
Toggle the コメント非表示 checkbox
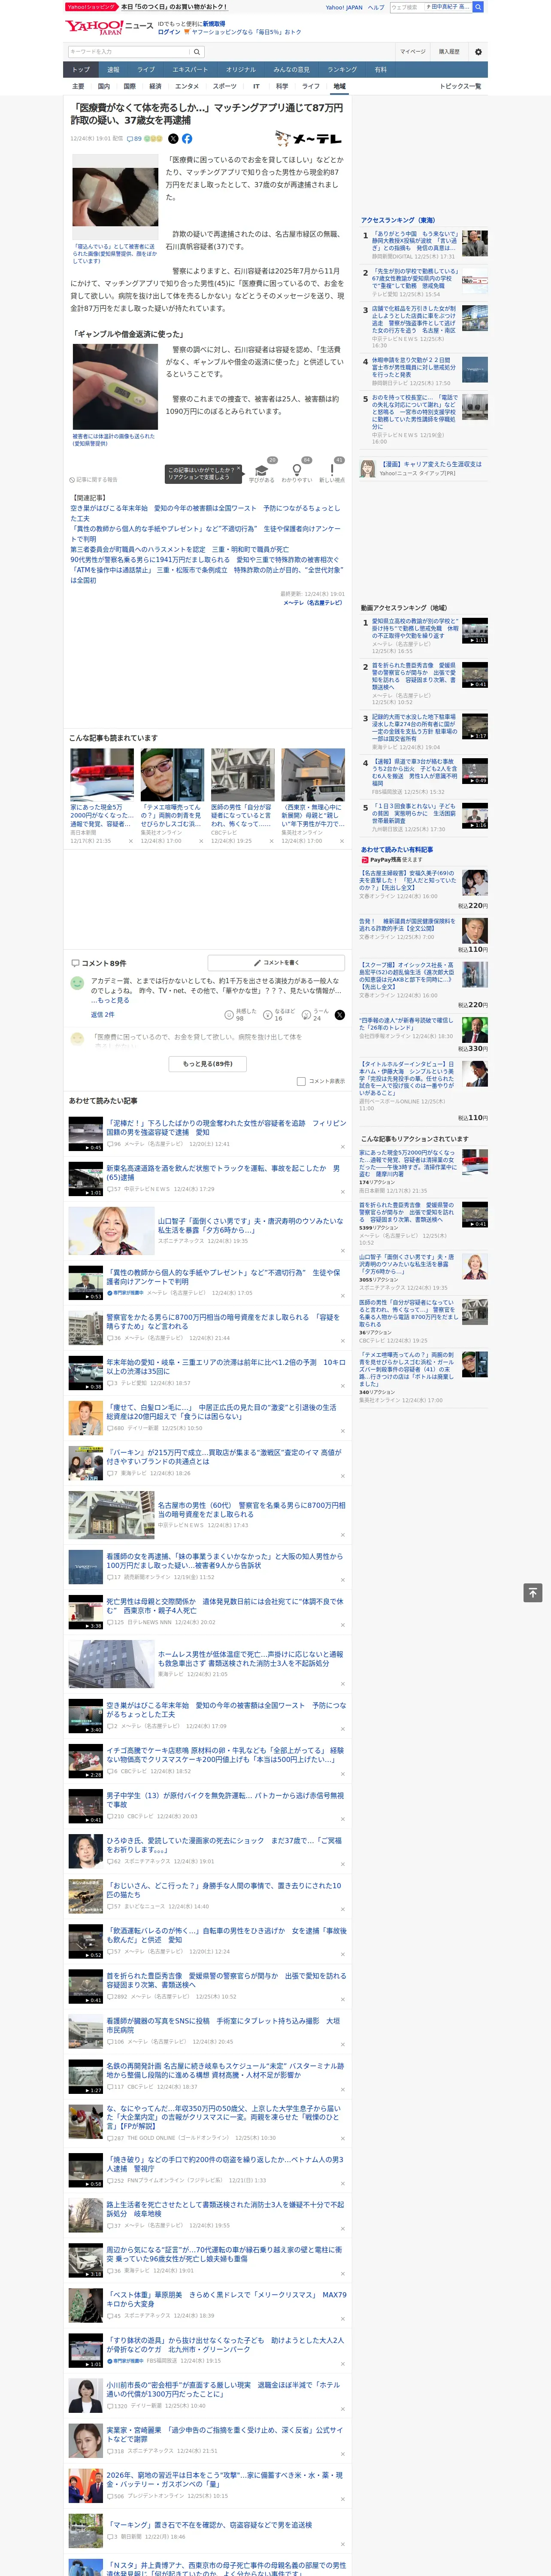pos(301,1081)
